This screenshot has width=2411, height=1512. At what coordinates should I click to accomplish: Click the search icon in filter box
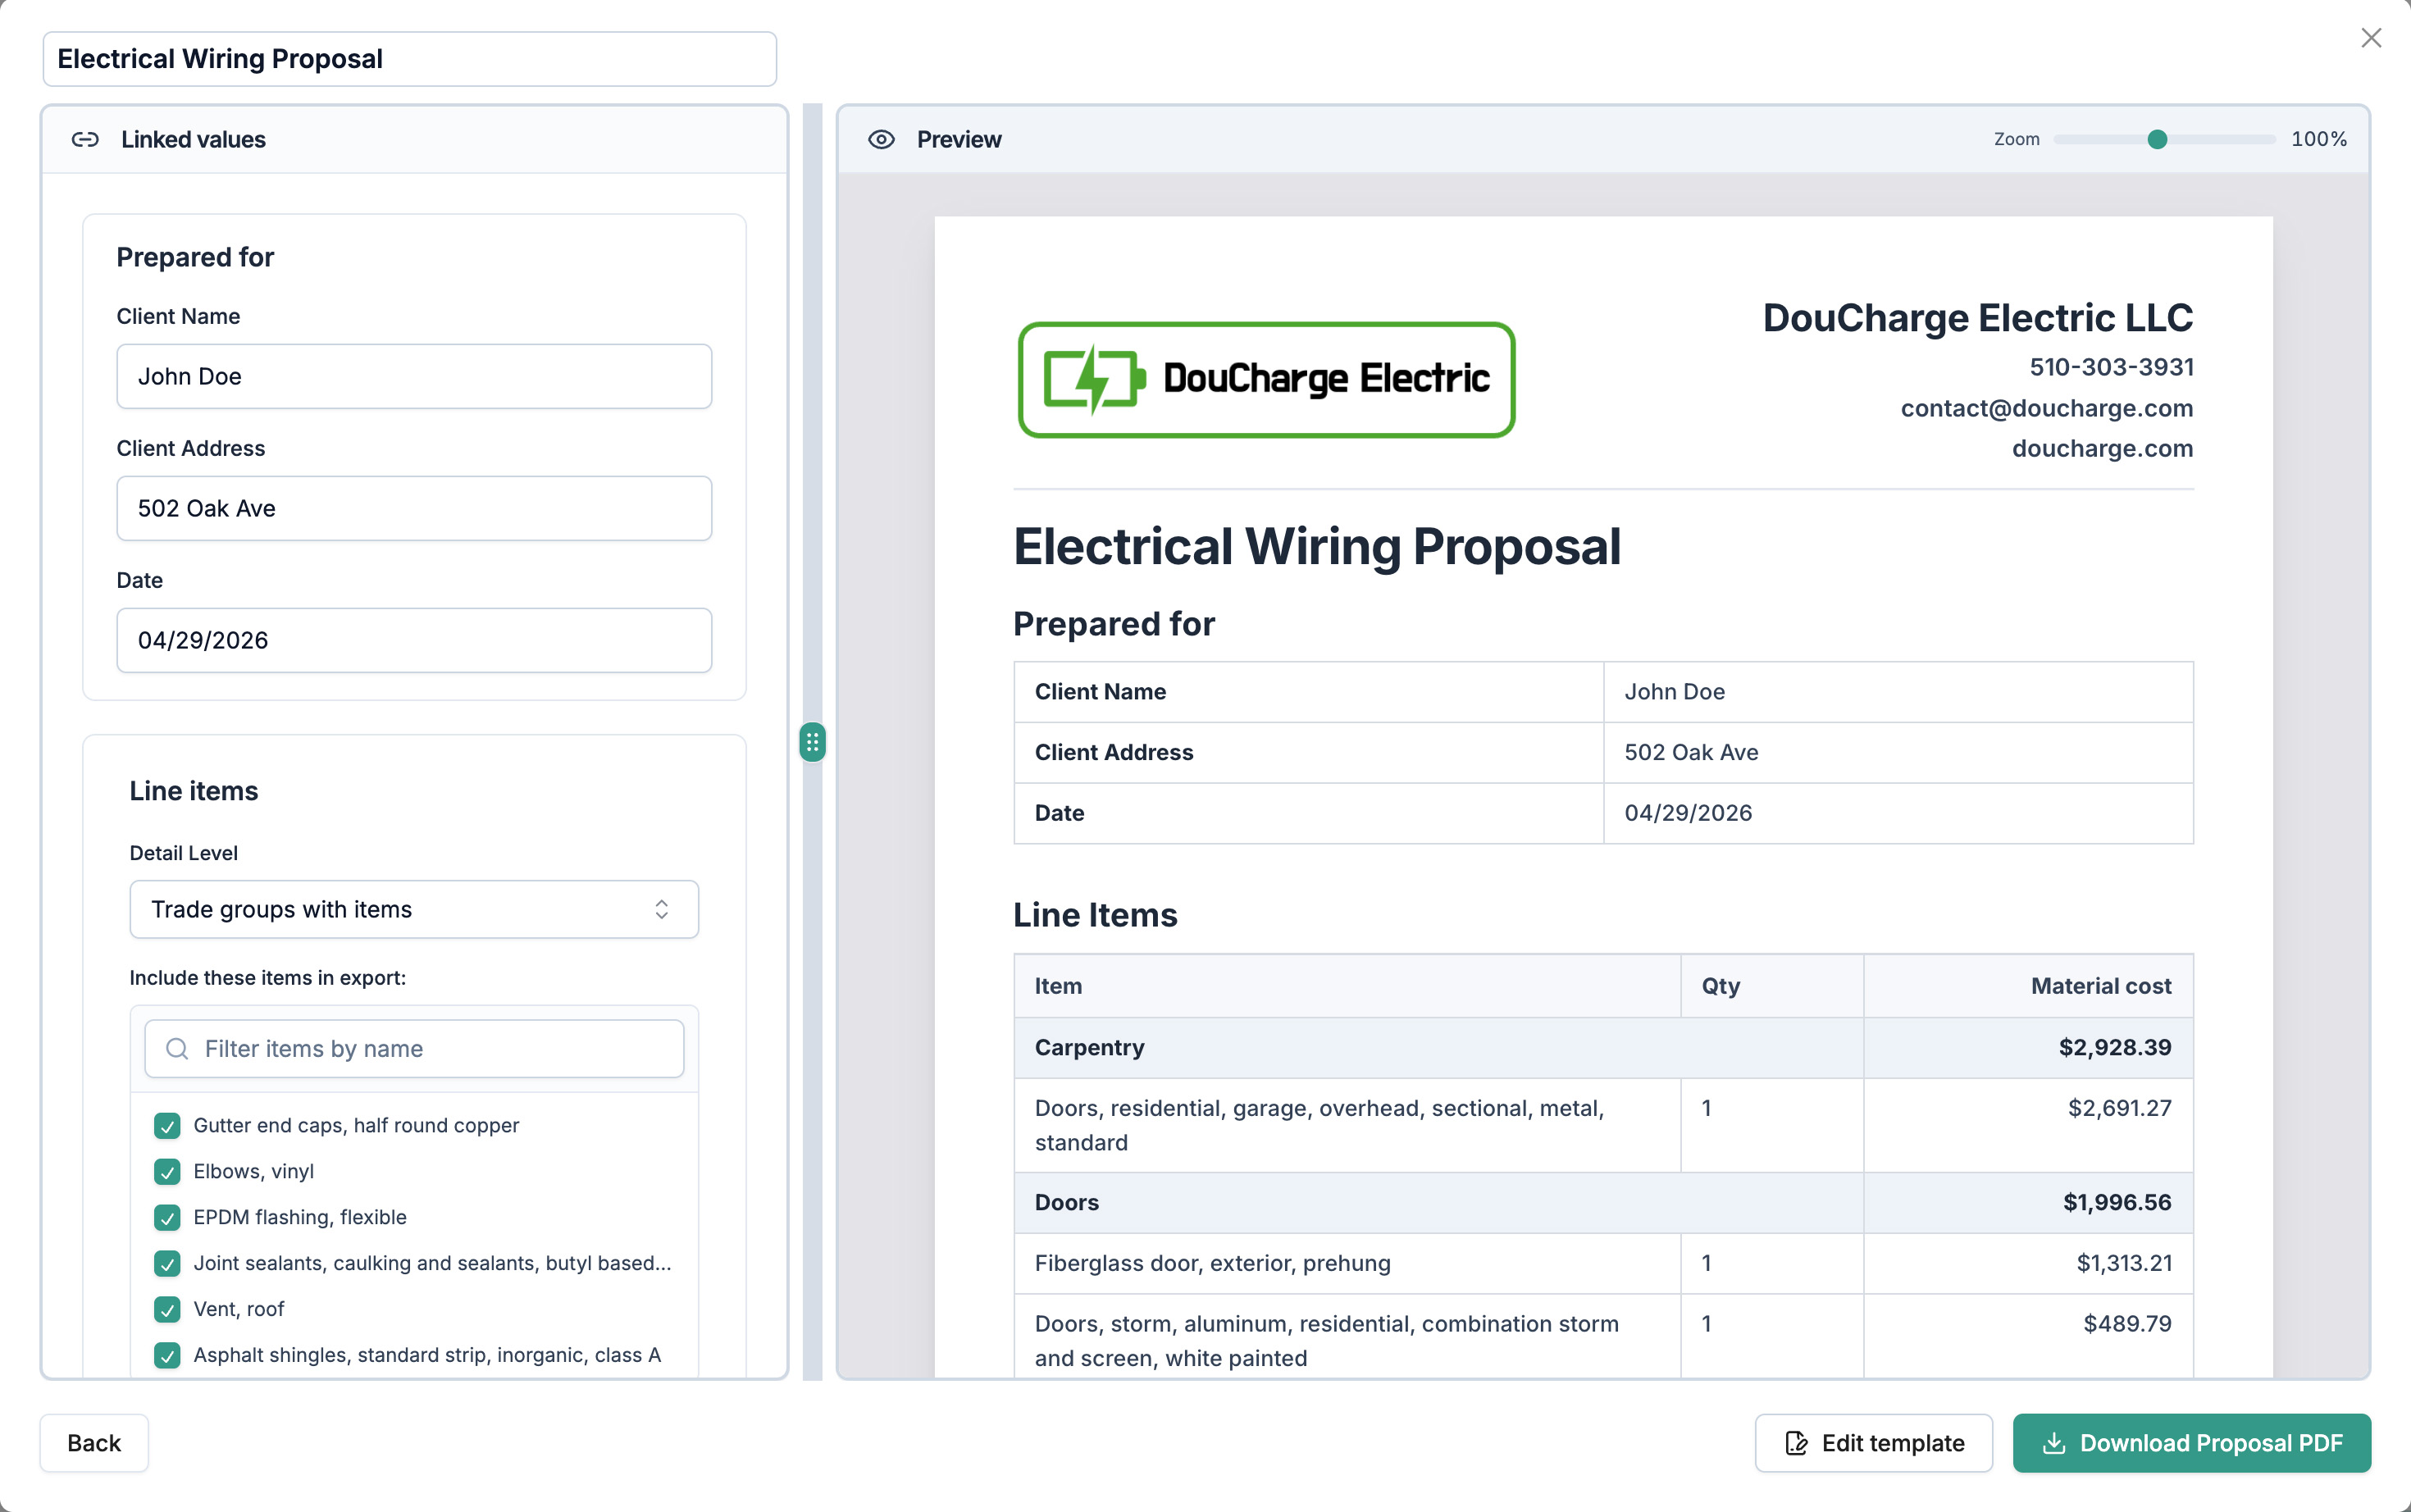point(177,1048)
